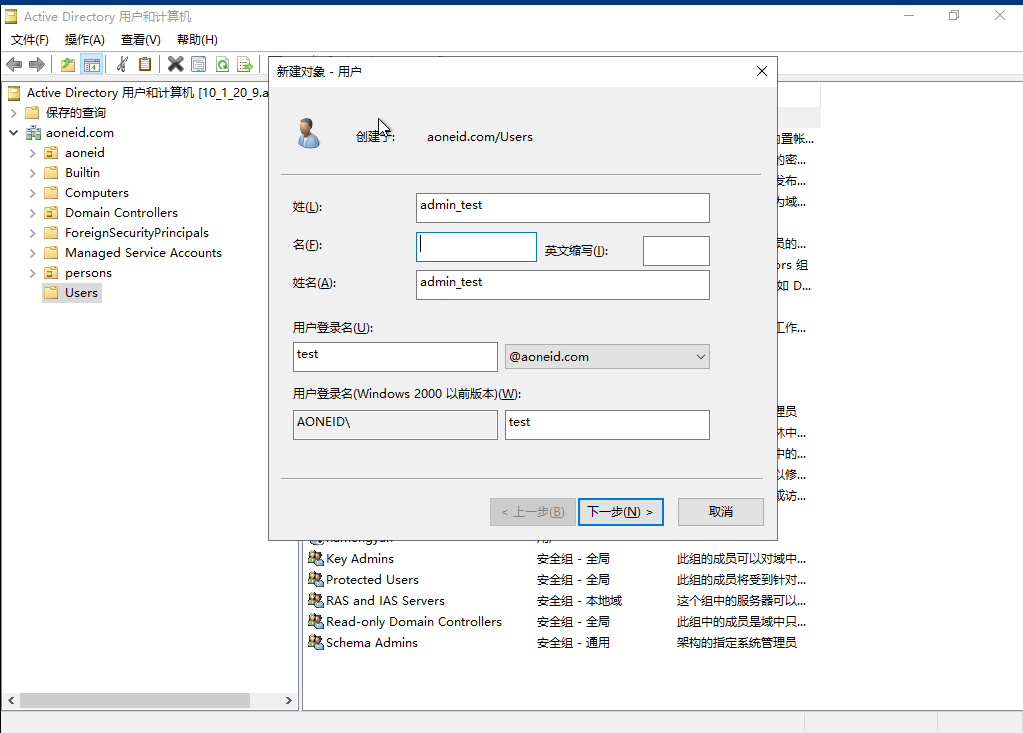Click the Delete X toolbar icon
This screenshot has width=1023, height=733.
pyautogui.click(x=176, y=65)
